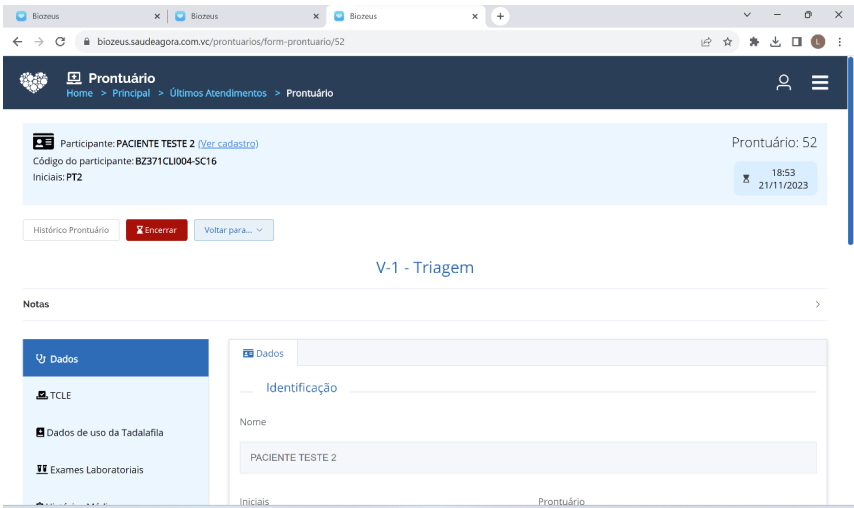The image size is (854, 508).
Task: Click the Nome input field
Action: point(528,457)
